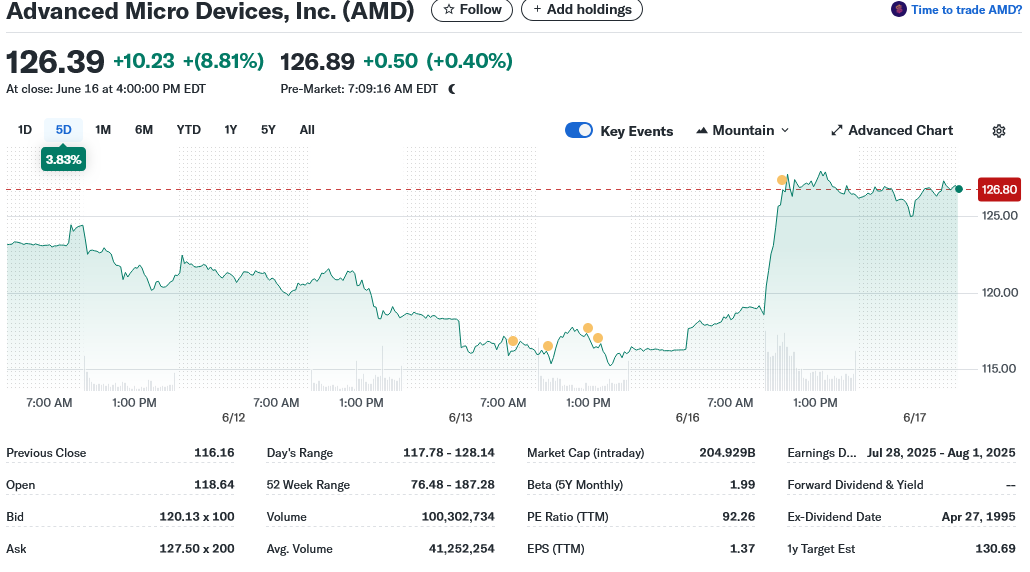Toggle the Key Events switch
This screenshot has width=1030, height=572.
pos(579,130)
